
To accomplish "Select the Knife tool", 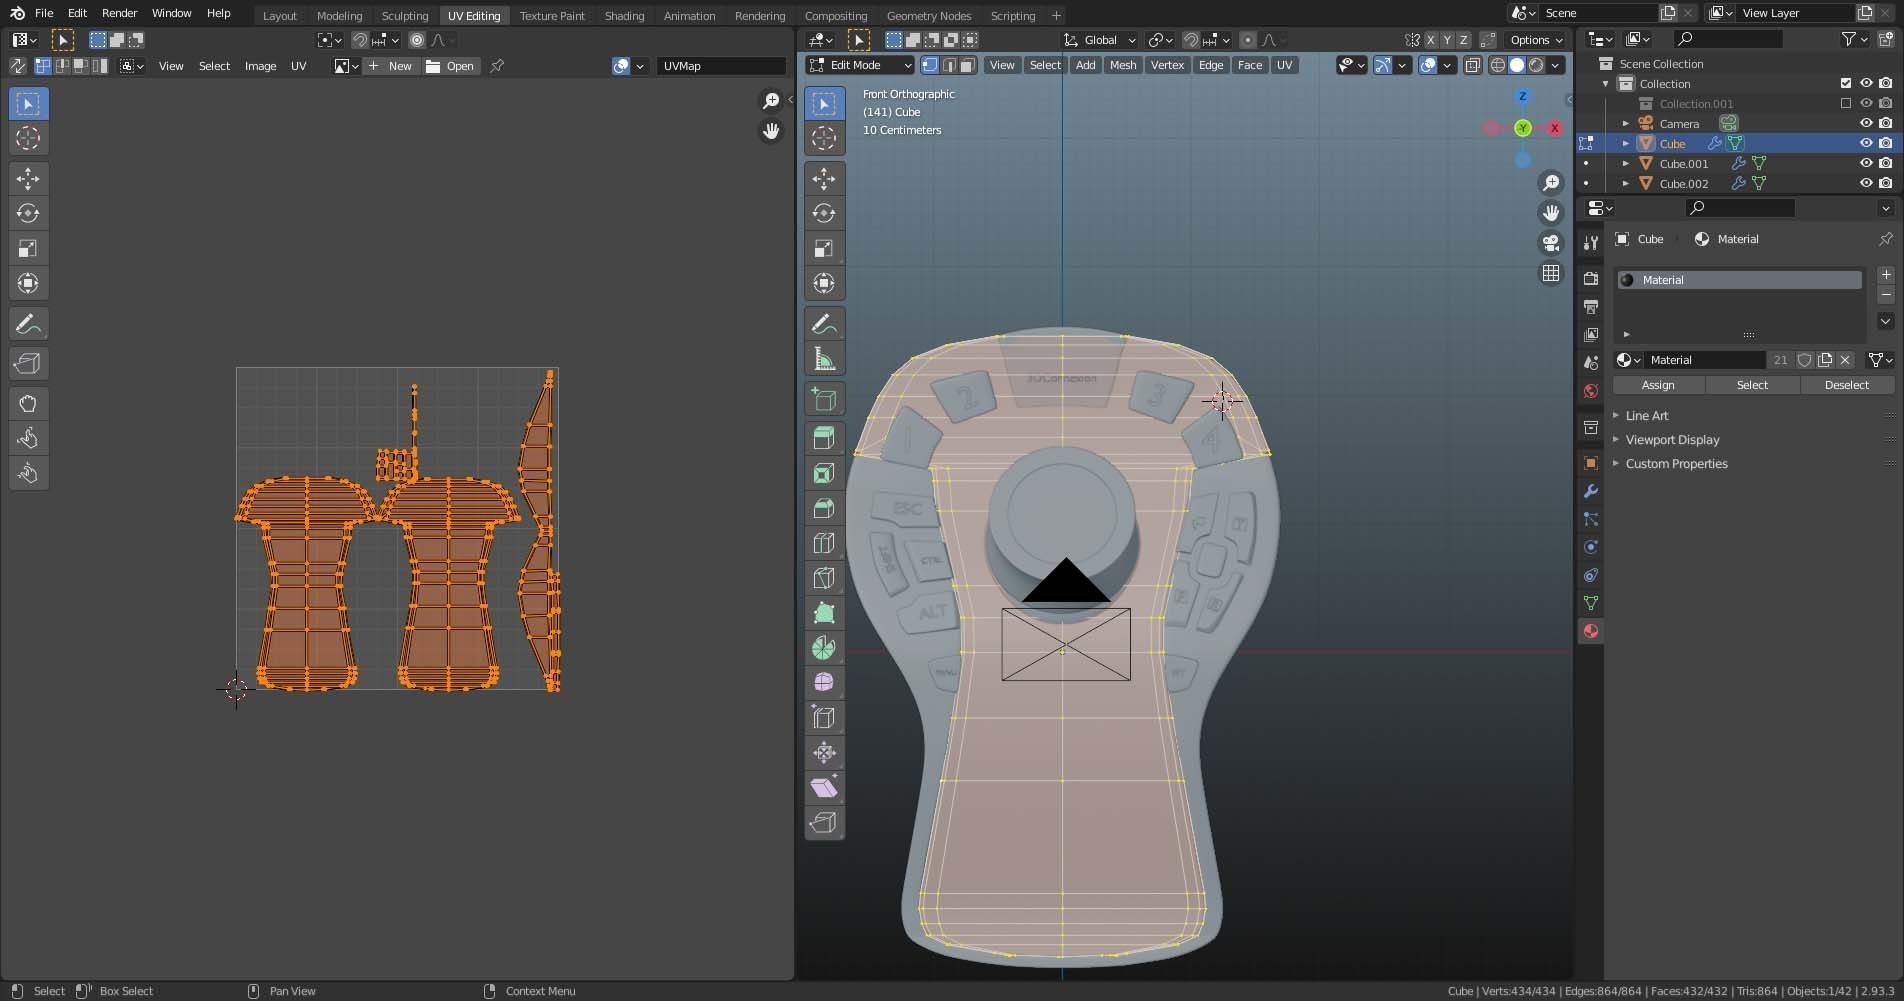I will [824, 578].
